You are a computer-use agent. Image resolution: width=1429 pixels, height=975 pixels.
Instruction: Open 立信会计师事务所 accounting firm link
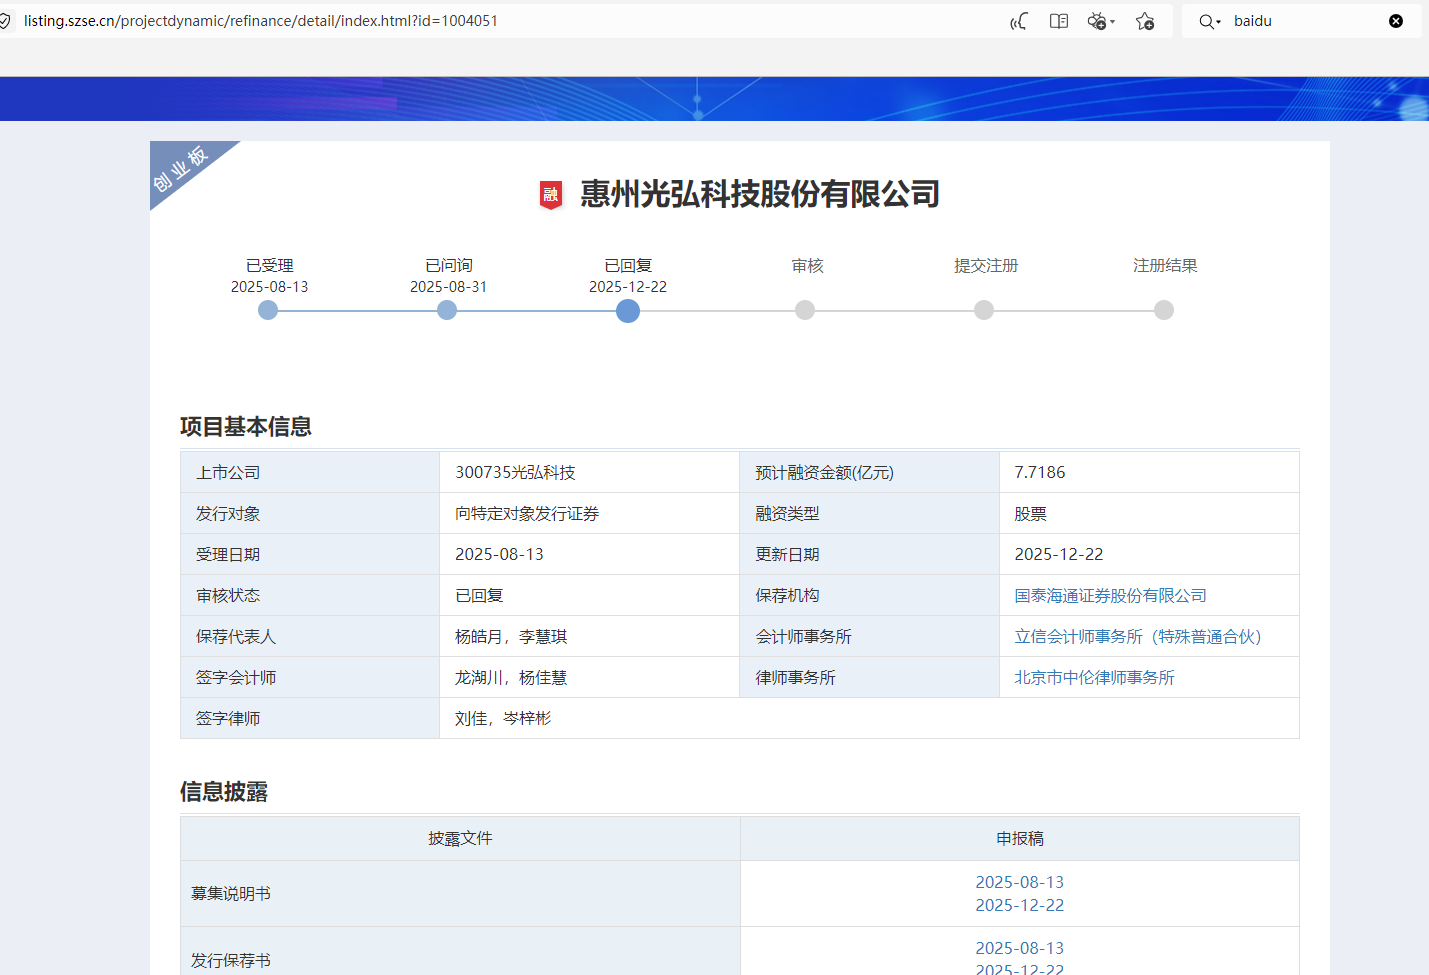point(1137,637)
